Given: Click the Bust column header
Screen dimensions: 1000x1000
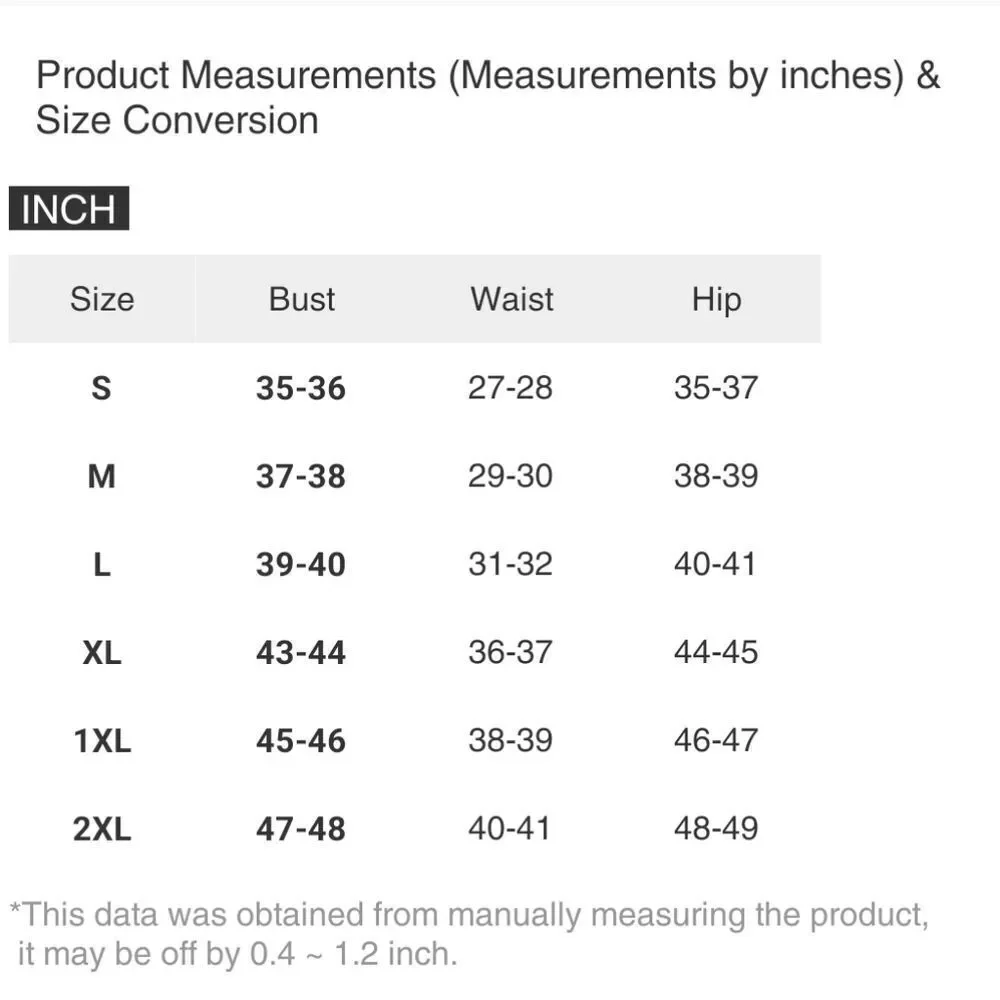Looking at the screenshot, I should [301, 299].
